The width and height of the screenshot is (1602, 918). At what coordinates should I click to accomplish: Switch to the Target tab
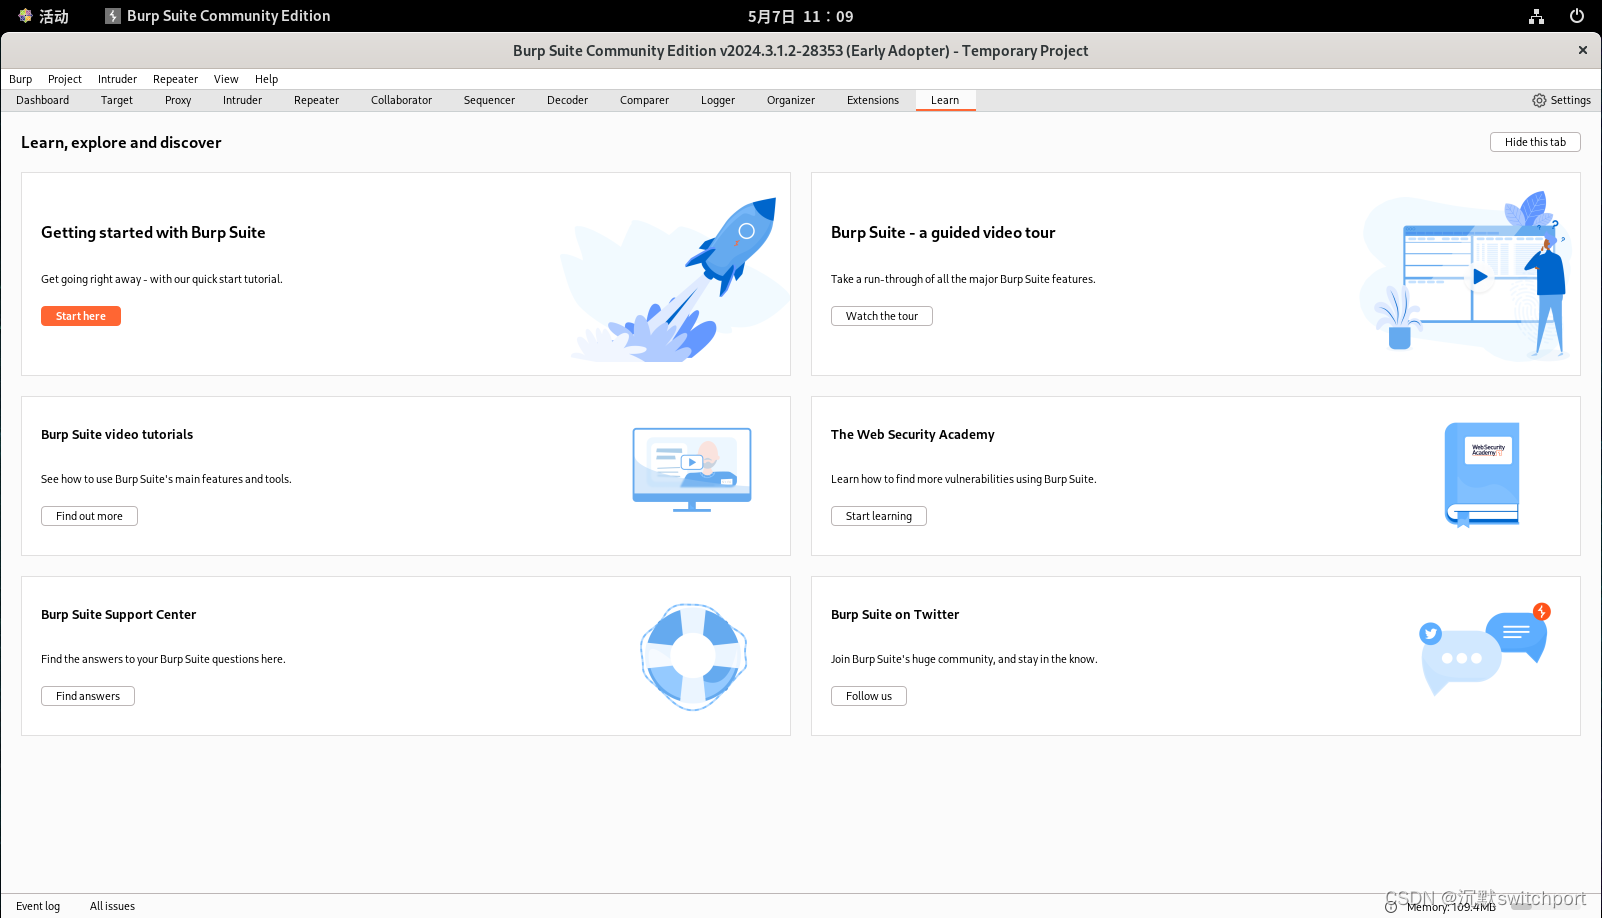click(117, 100)
